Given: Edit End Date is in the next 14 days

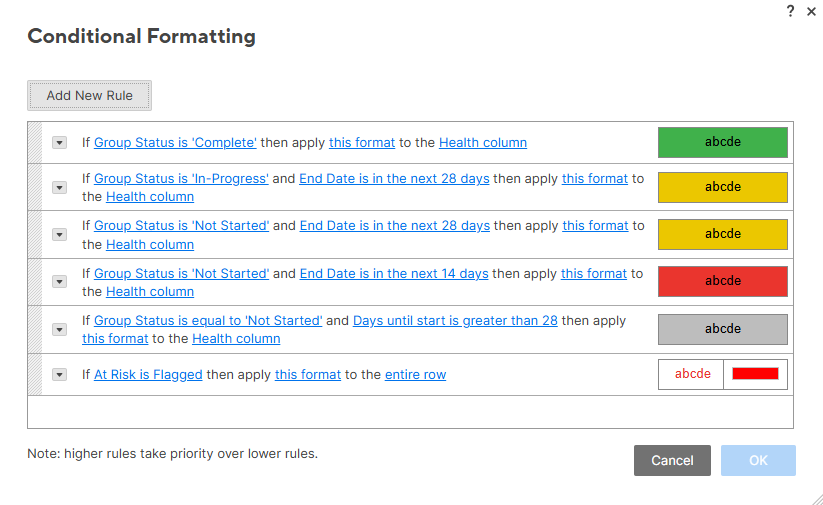Looking at the screenshot, I should pyautogui.click(x=394, y=273).
